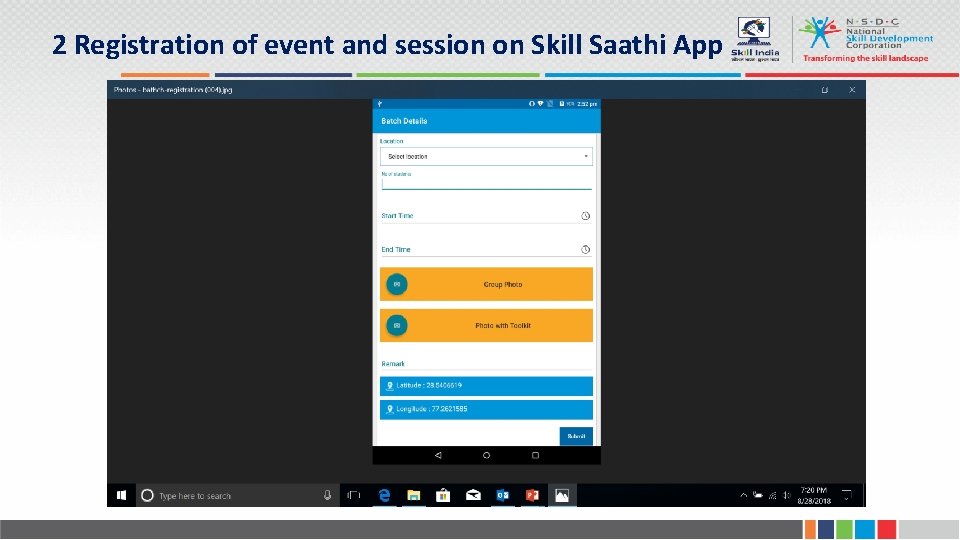Click the taskbar clock showing 7:20 PM
The height and width of the screenshot is (540, 960).
pos(814,495)
